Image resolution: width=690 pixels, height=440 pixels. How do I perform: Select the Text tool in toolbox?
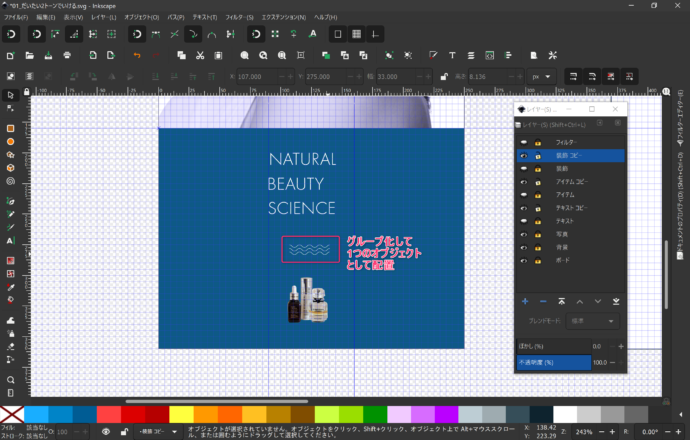(11, 241)
